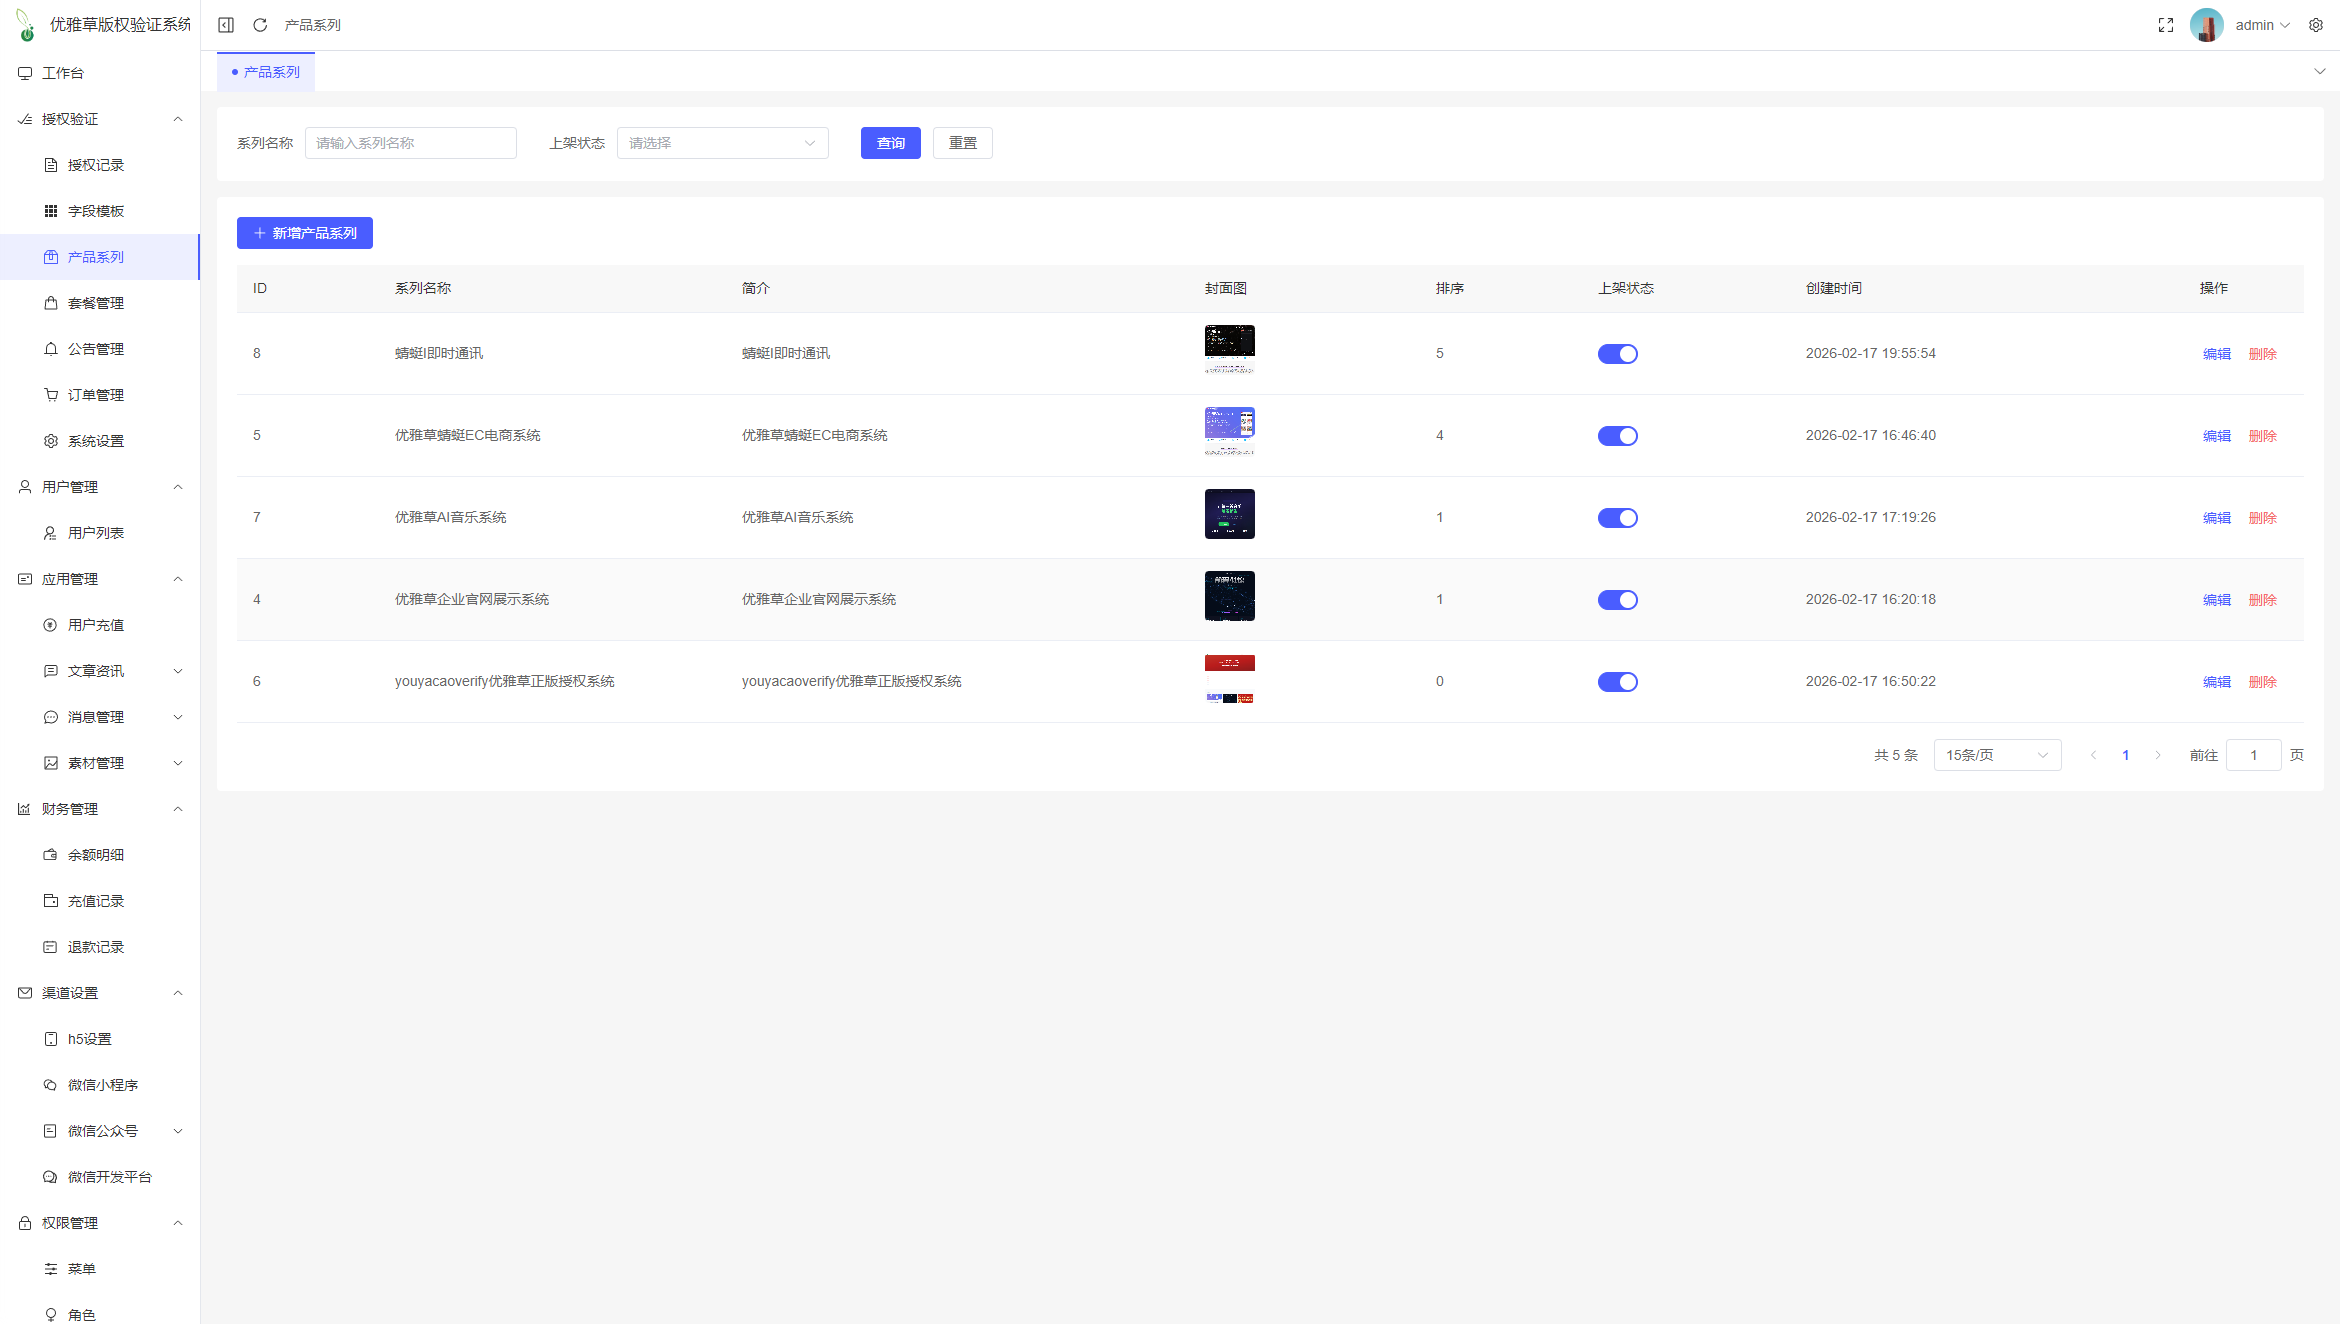The height and width of the screenshot is (1324, 2340).
Task: Go to 订单管理 in the sidebar
Action: [96, 395]
